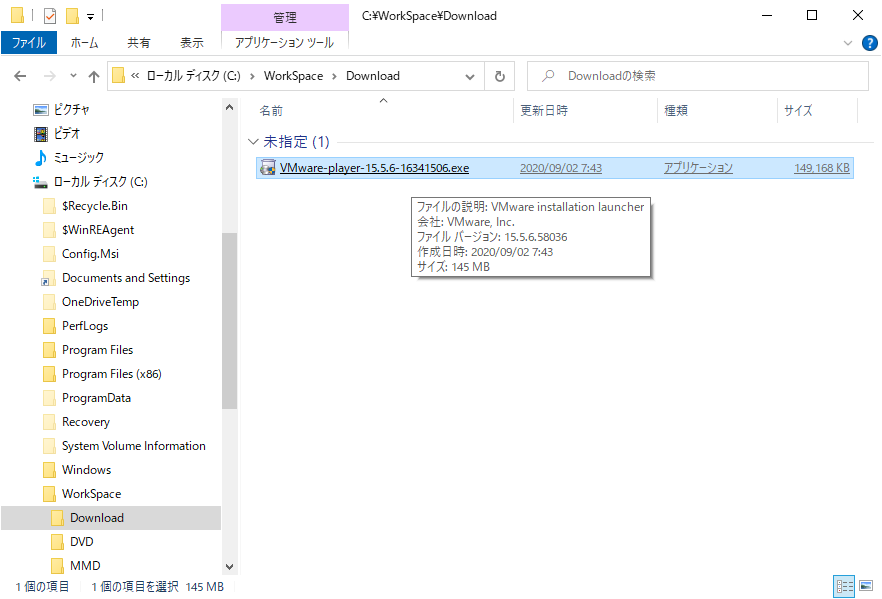Collapse the 未指定 (1) group
This screenshot has width=882, height=599.
[x=253, y=142]
